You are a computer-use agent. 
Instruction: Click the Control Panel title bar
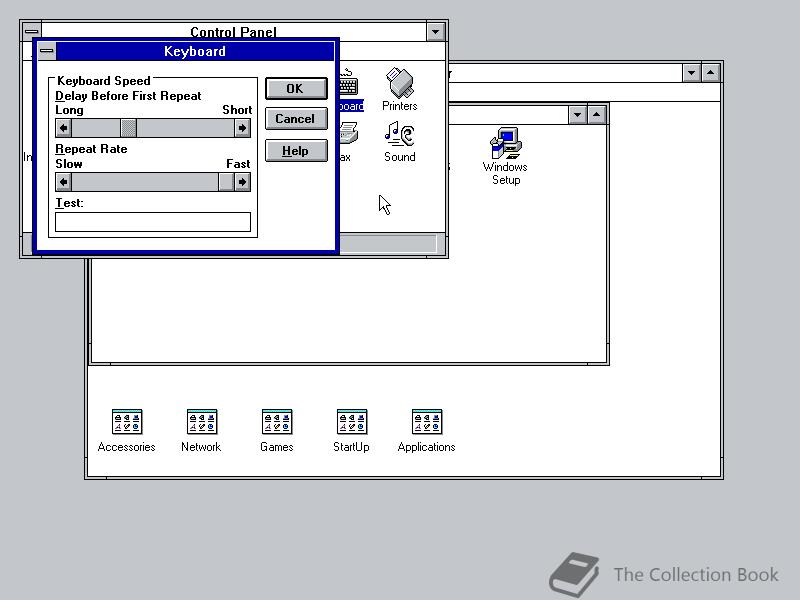pyautogui.click(x=233, y=32)
